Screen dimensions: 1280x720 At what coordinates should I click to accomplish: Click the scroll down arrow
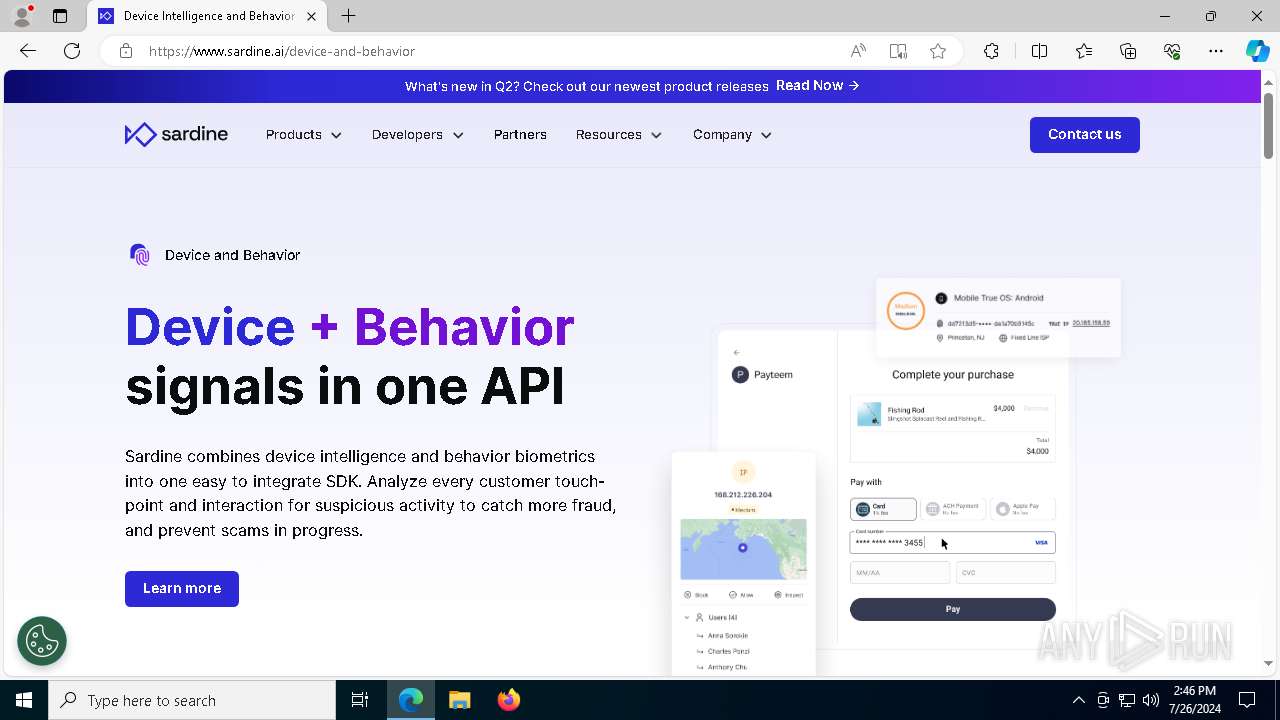point(1268,663)
